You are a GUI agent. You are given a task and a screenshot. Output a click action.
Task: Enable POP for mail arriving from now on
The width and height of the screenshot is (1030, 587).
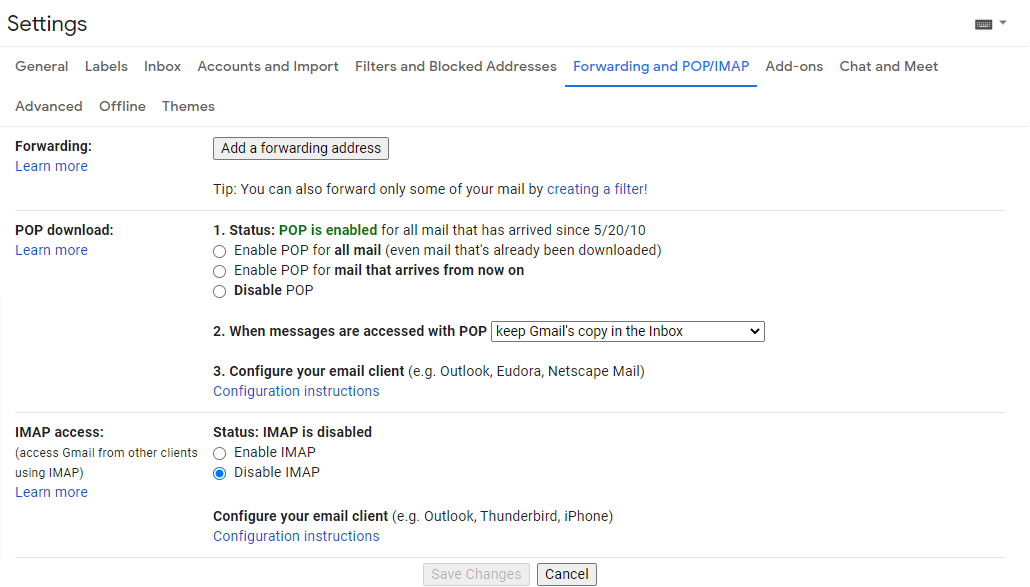tap(219, 271)
